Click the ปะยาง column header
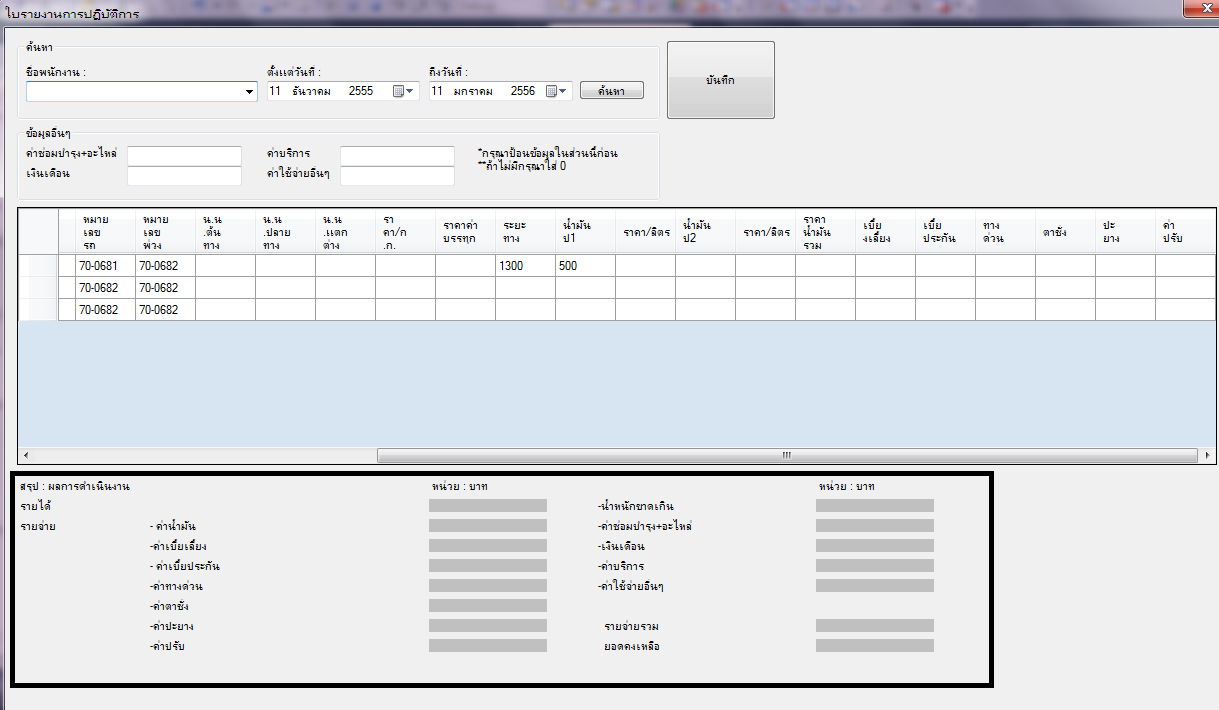The width and height of the screenshot is (1219, 710). 1125,231
